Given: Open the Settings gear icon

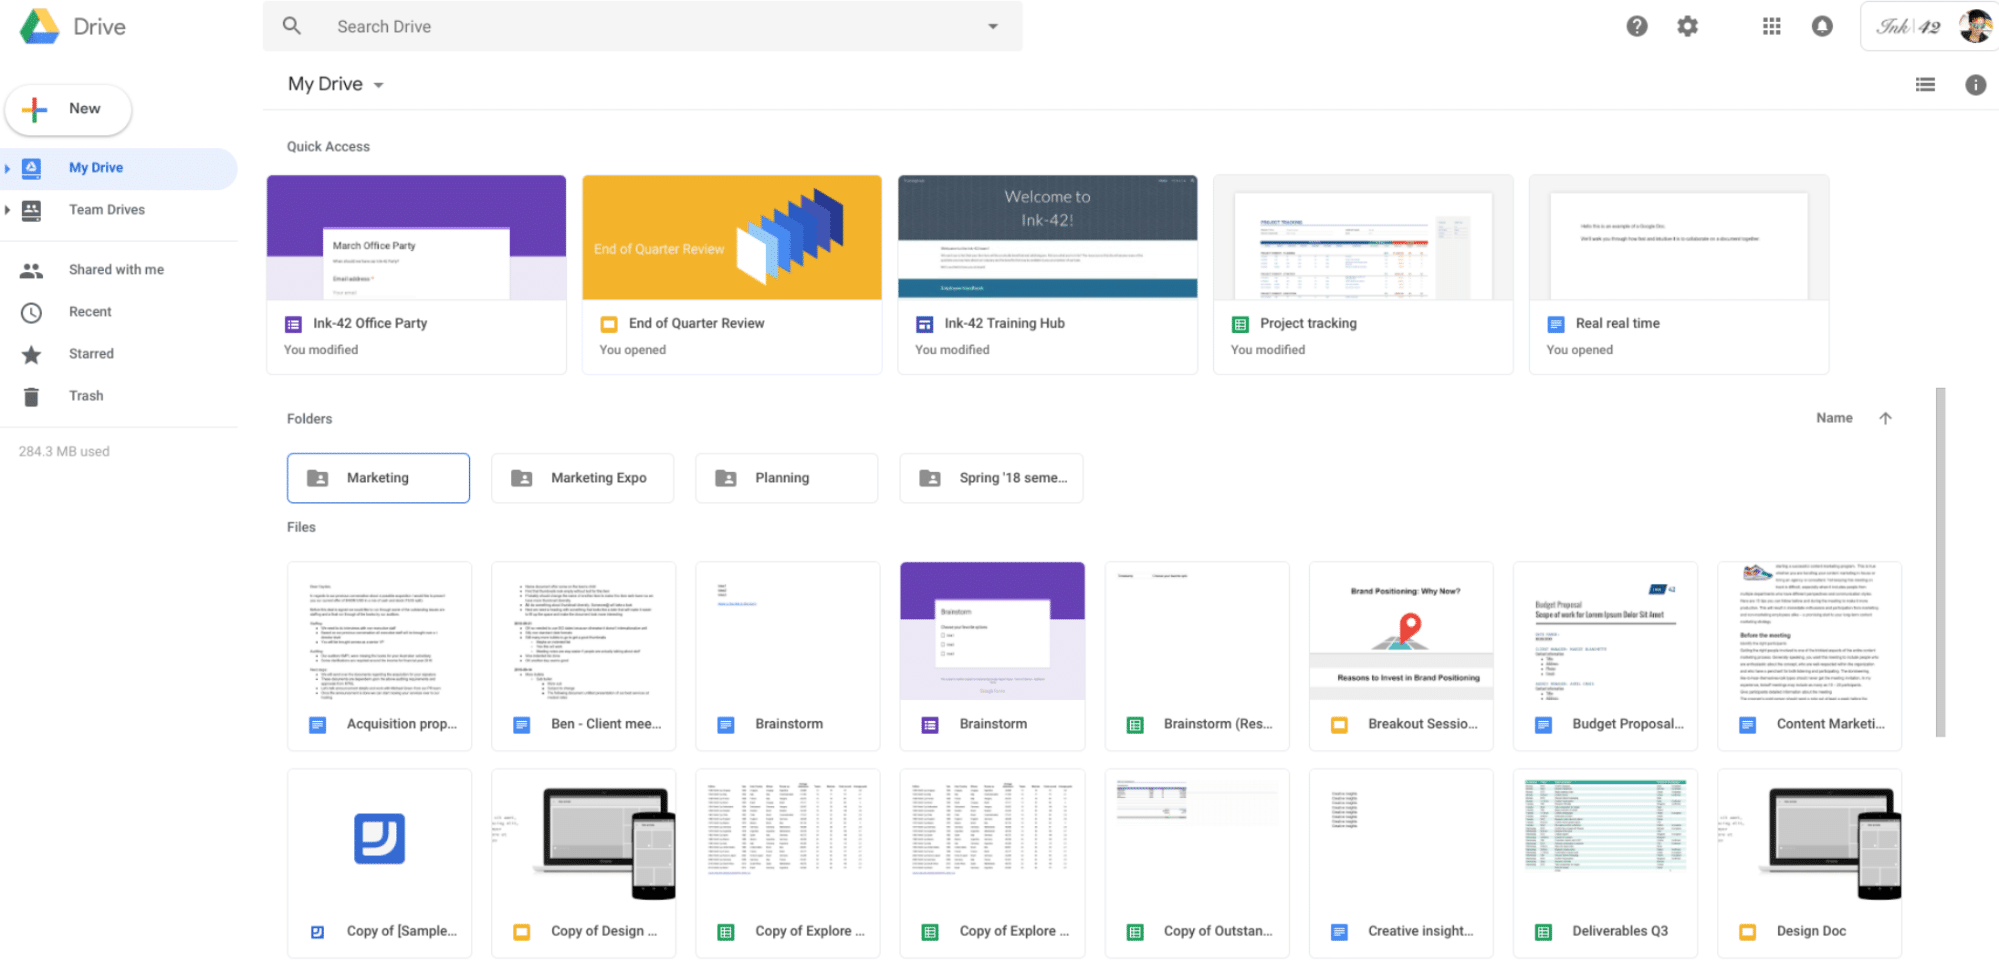Looking at the screenshot, I should click(1687, 27).
